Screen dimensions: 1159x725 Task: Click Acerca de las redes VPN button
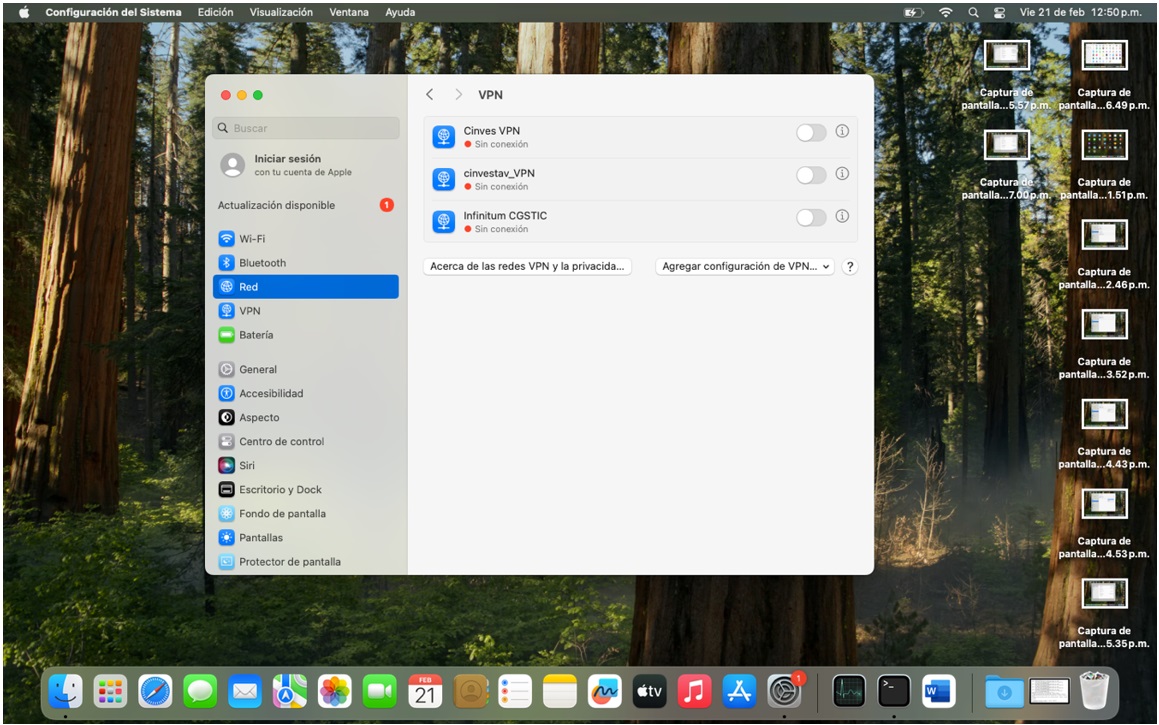[x=527, y=267]
